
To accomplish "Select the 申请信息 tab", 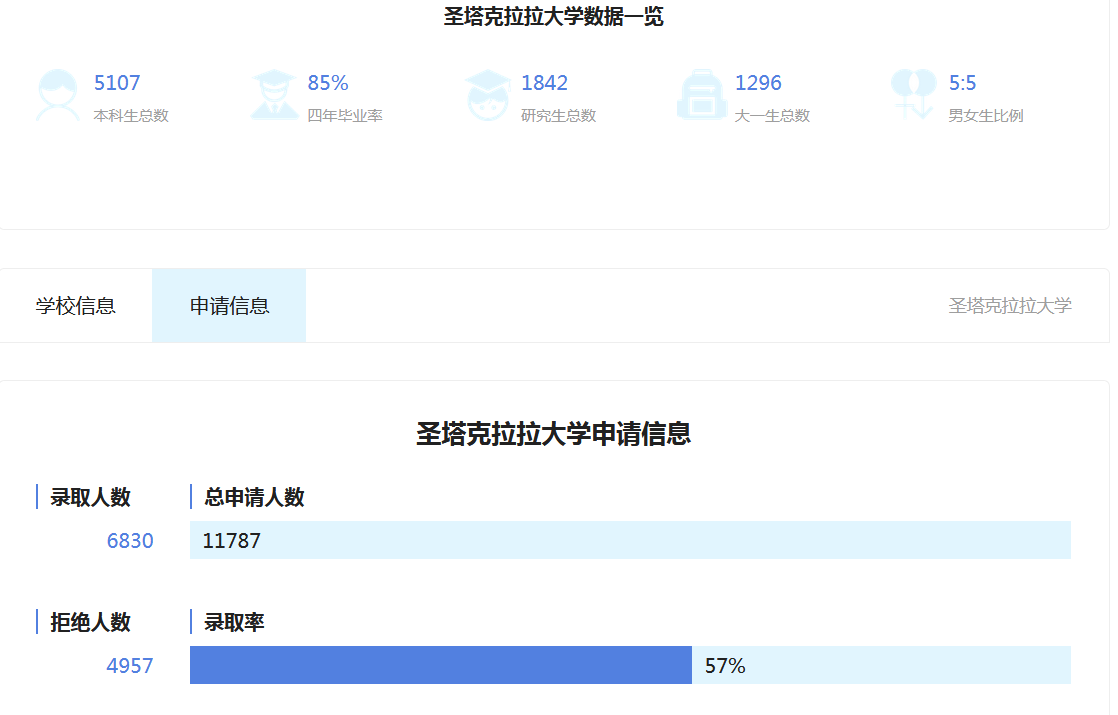I will pos(229,306).
